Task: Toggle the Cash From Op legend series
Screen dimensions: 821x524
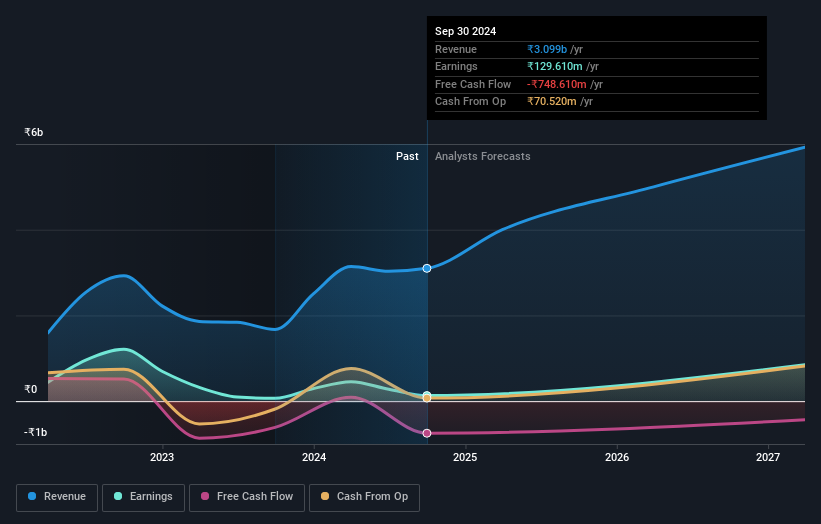Action: tap(364, 497)
